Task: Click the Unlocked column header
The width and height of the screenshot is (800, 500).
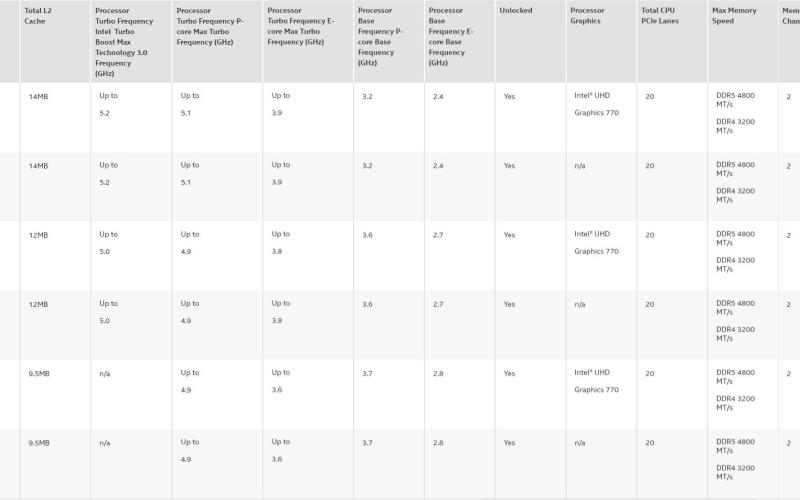Action: coord(516,10)
